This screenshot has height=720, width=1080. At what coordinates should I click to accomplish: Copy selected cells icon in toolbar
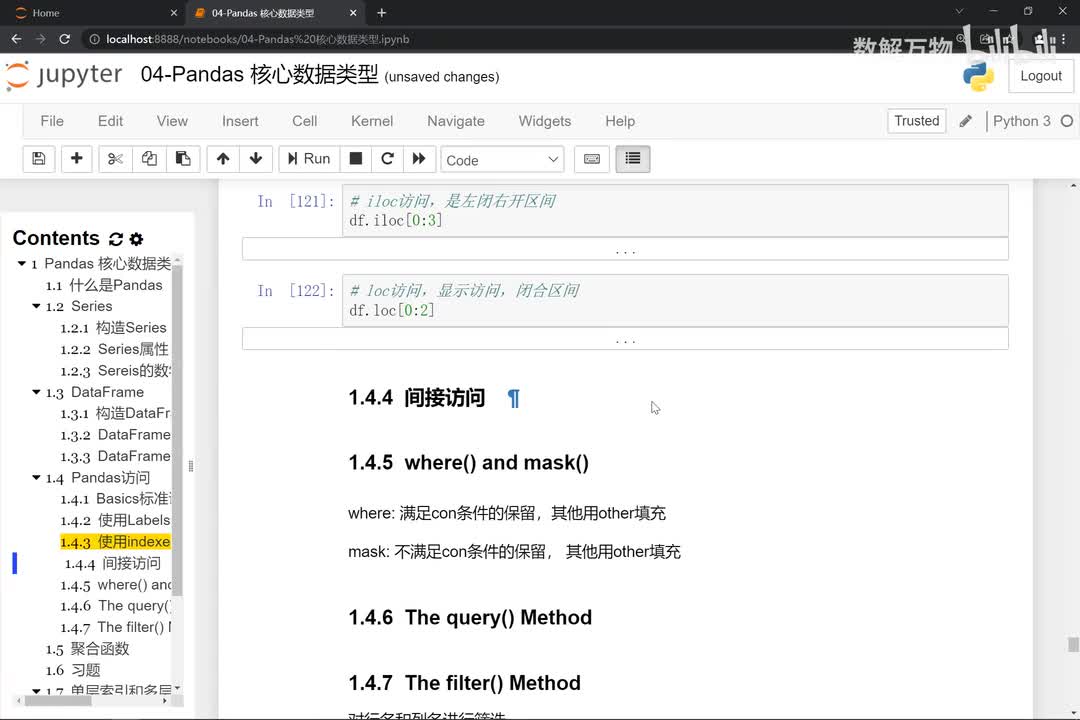[x=149, y=159]
